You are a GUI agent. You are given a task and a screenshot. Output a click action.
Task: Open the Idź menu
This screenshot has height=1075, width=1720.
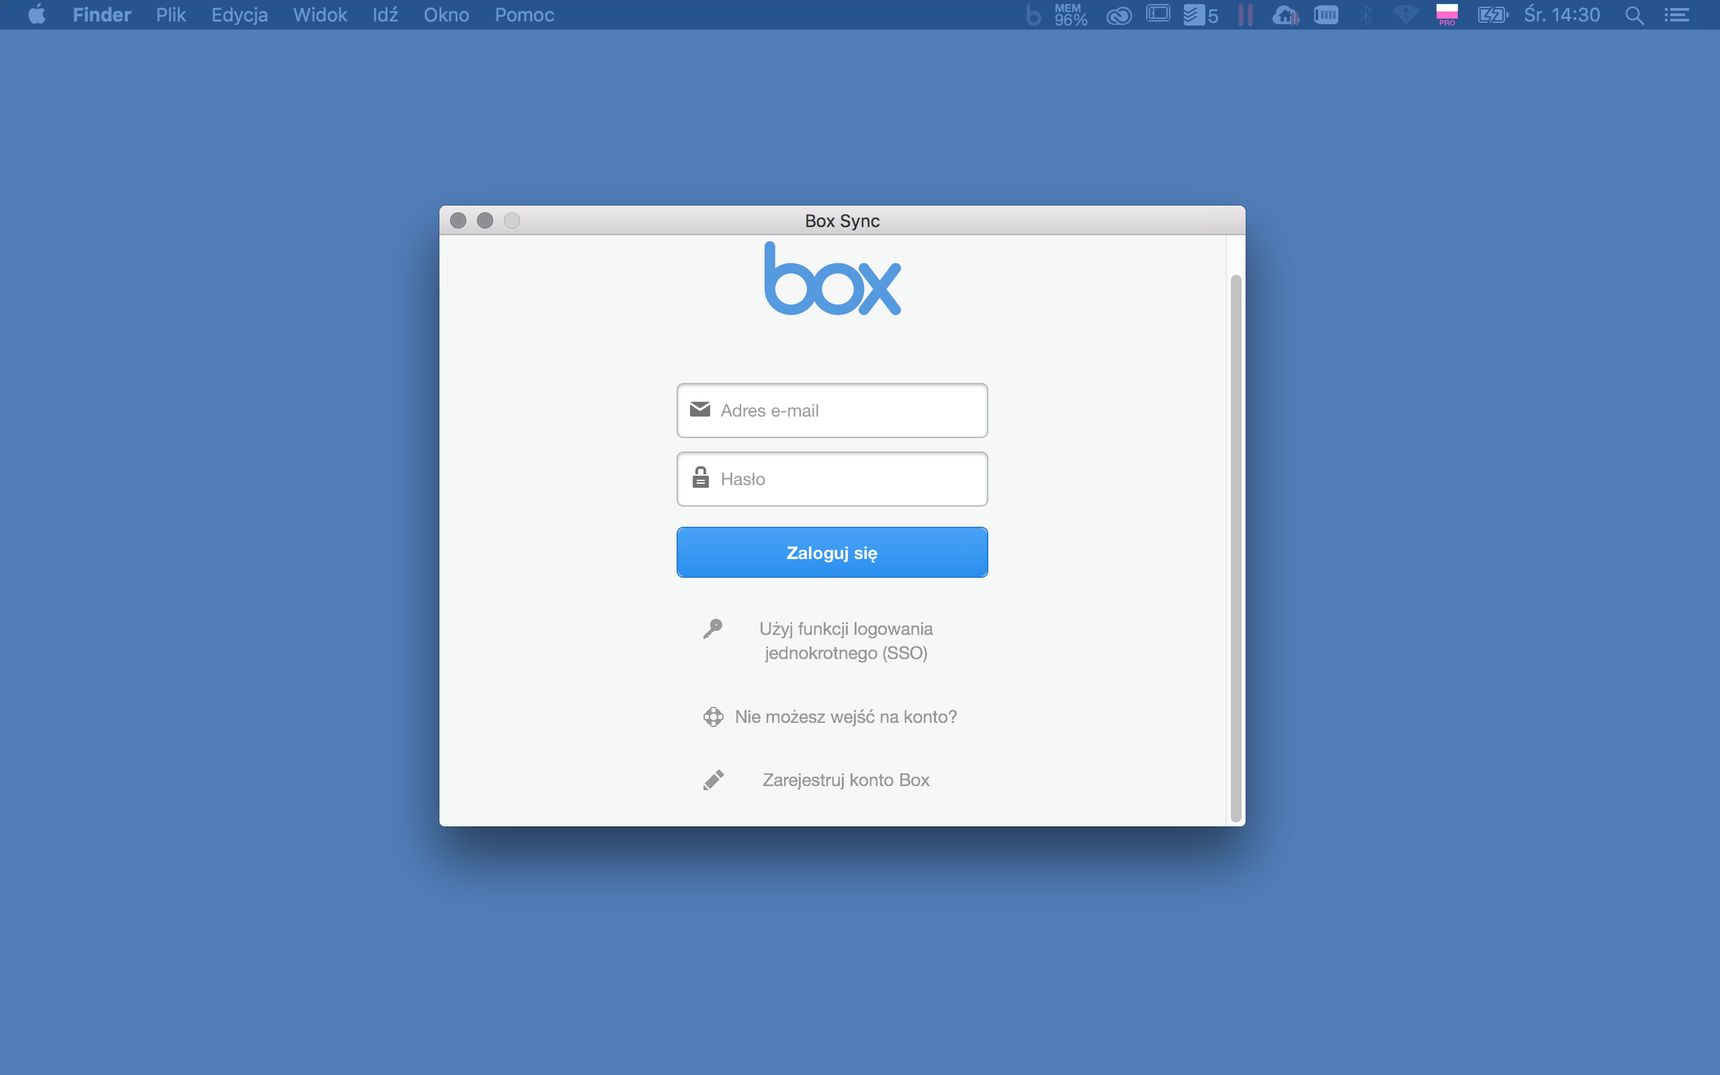[x=385, y=15]
